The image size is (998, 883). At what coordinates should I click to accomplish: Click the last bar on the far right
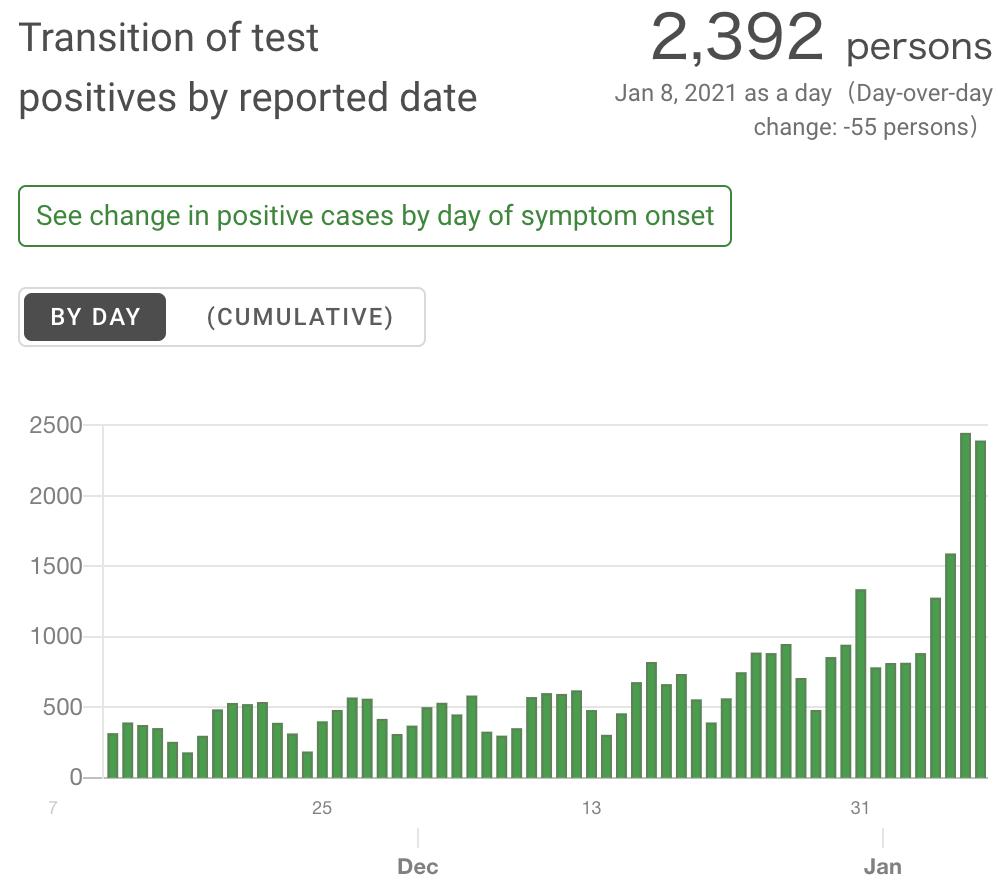[981, 609]
